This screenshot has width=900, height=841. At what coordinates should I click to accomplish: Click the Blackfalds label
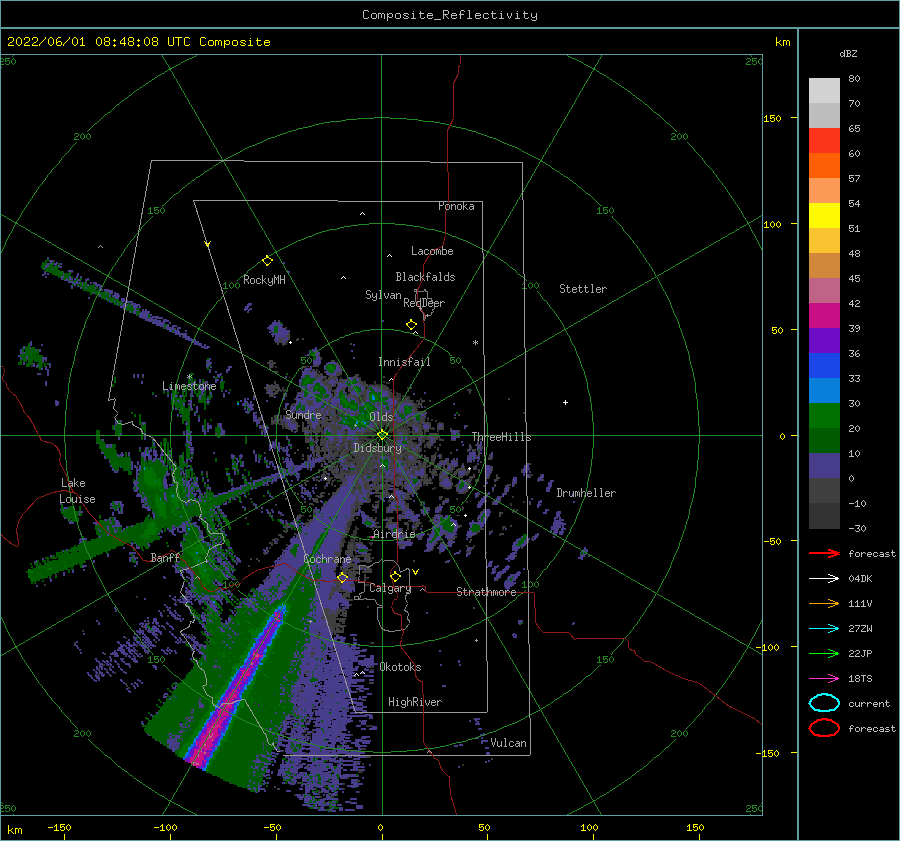coord(425,277)
